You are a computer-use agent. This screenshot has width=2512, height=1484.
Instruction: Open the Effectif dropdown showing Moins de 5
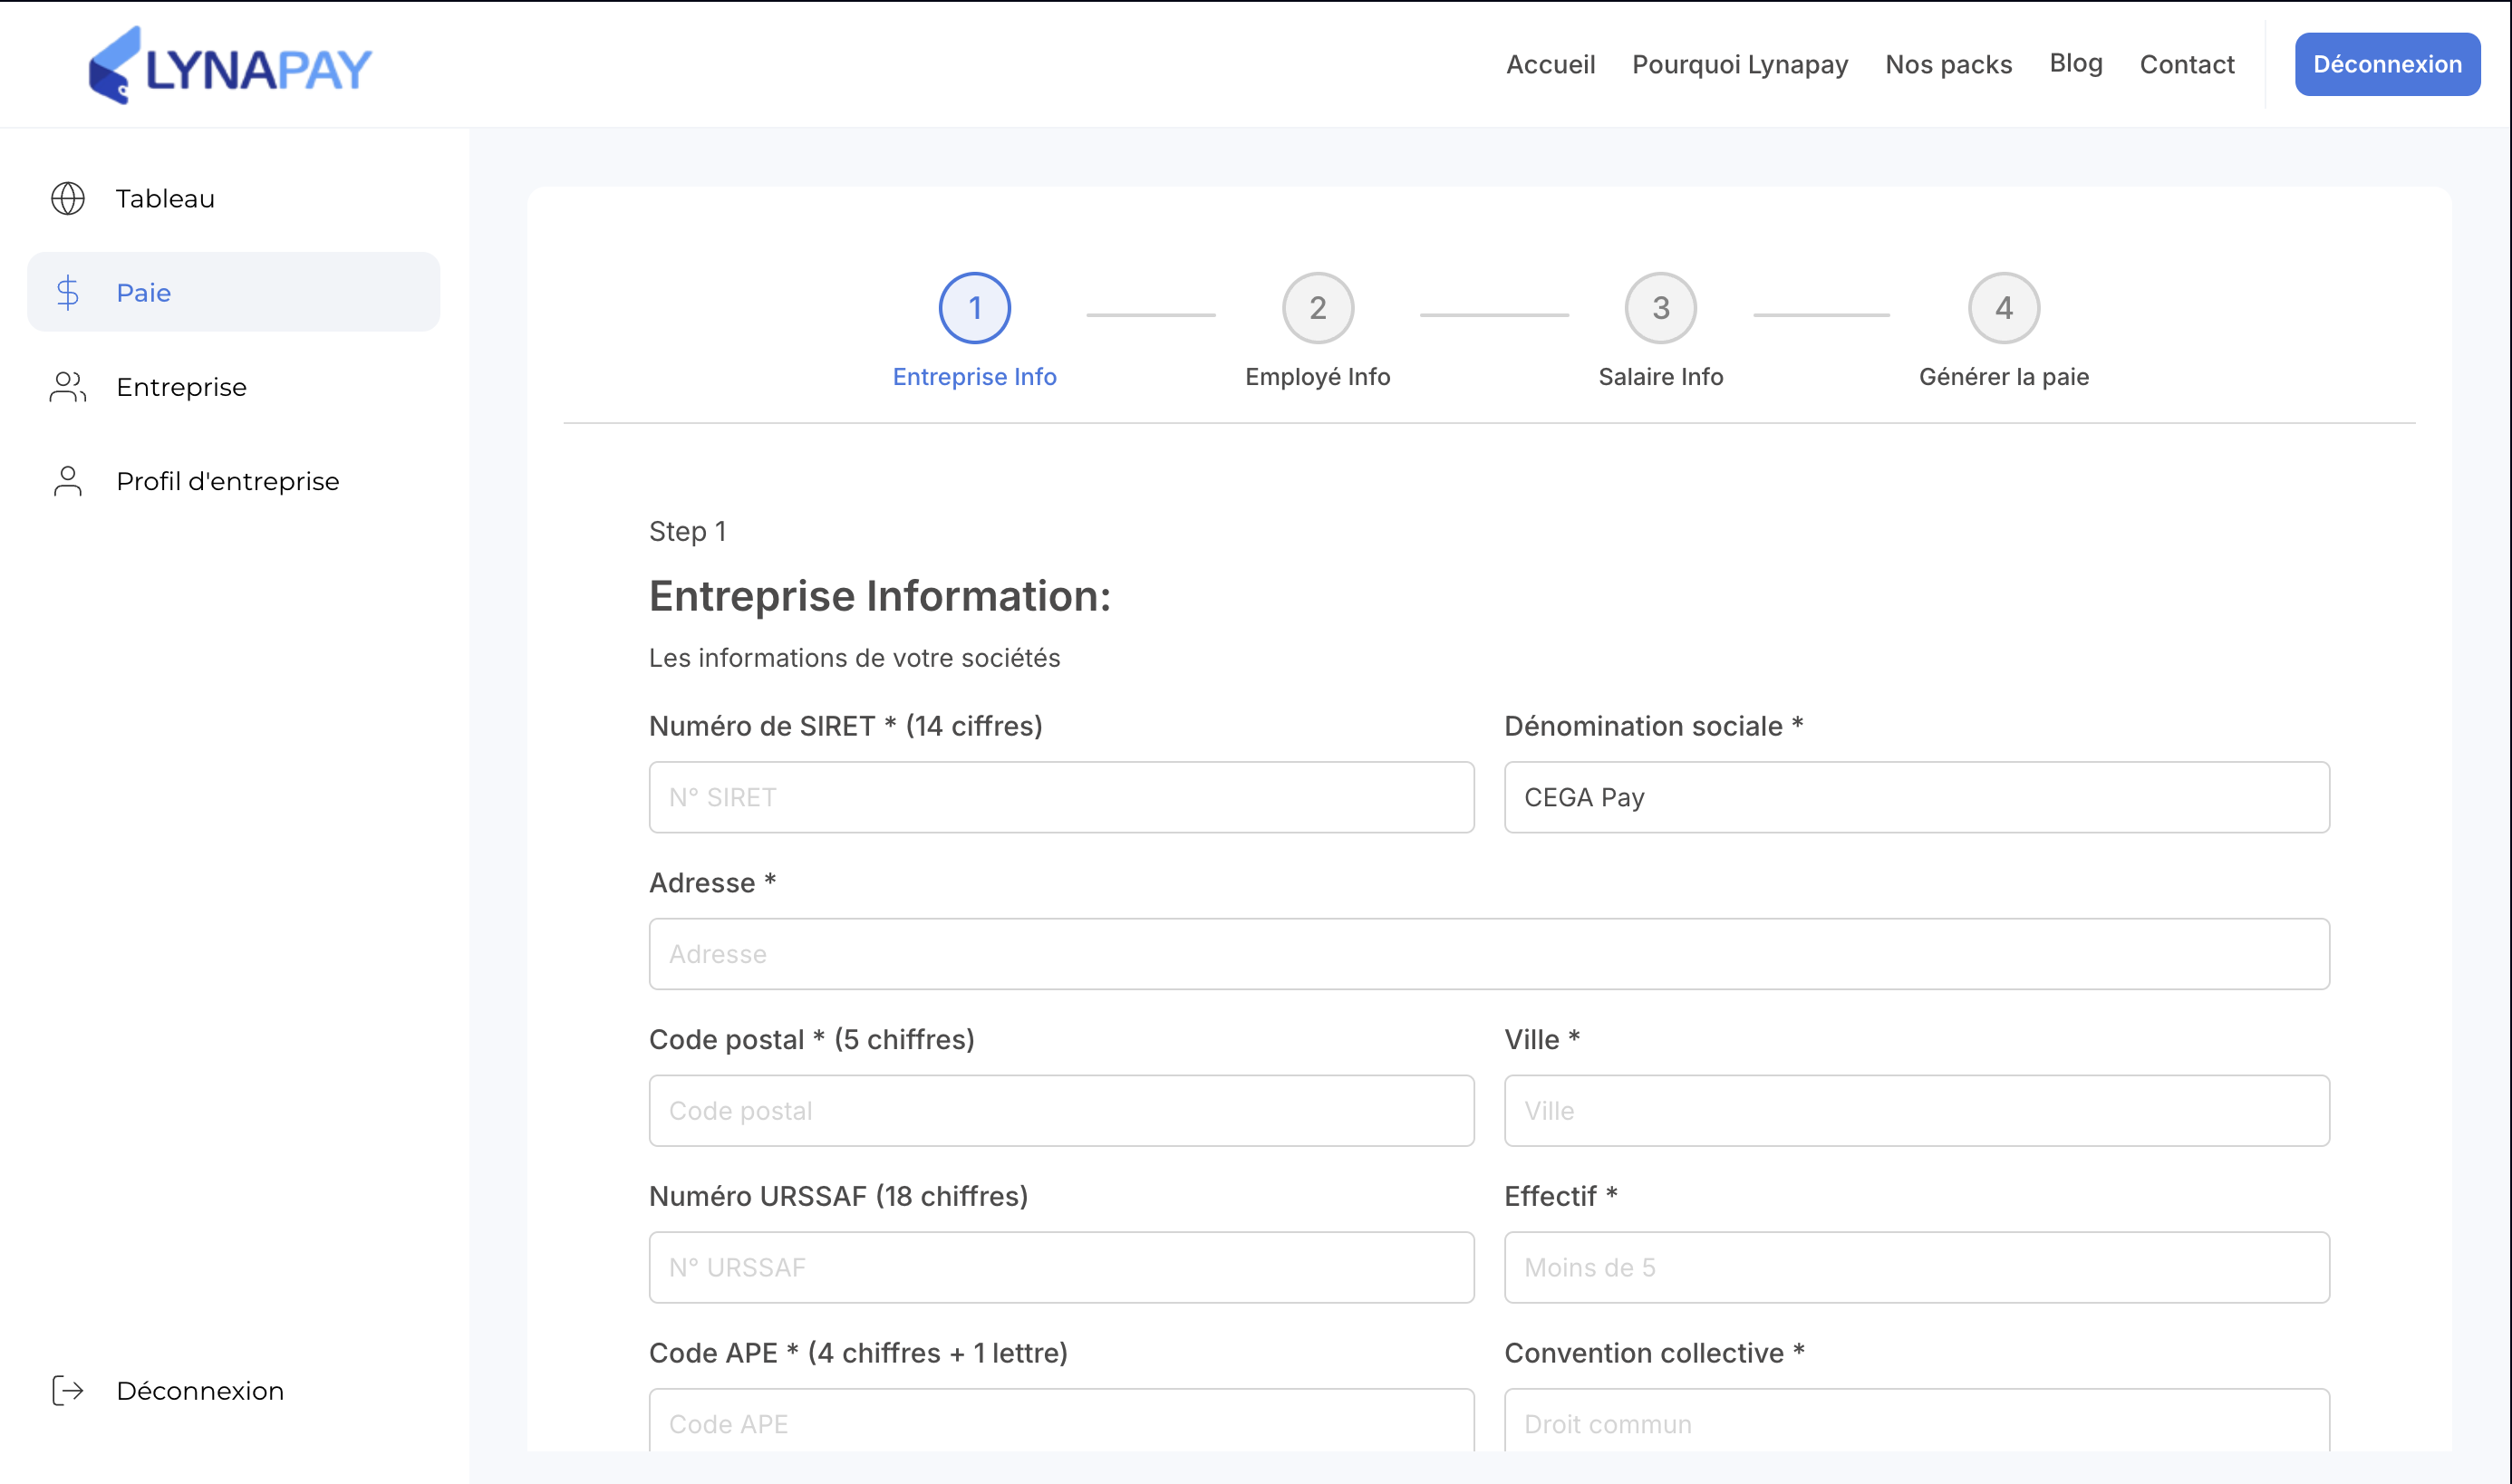point(1917,1267)
